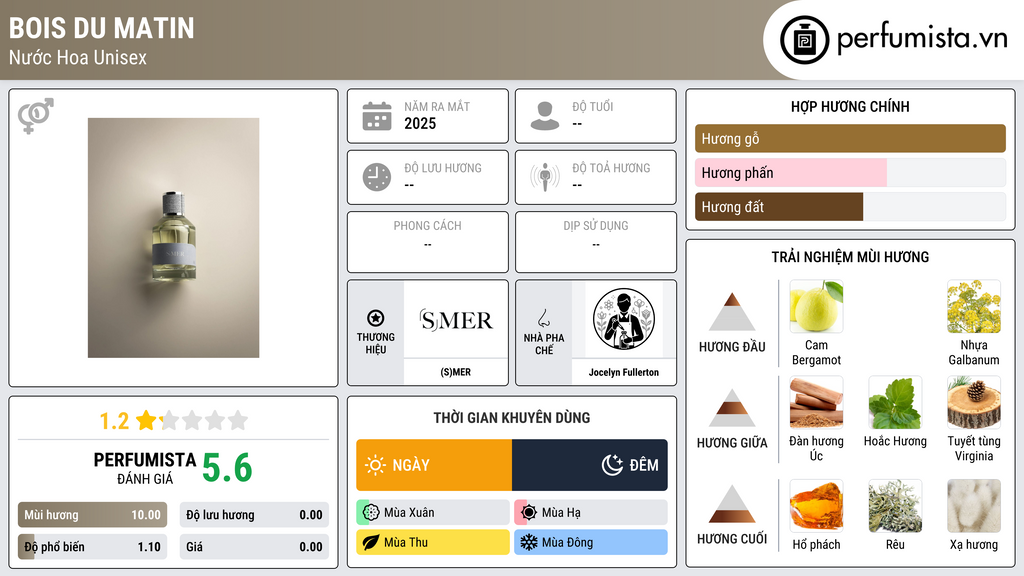
Task: Click the perfumista.vn bottle logo icon
Action: (x=805, y=40)
